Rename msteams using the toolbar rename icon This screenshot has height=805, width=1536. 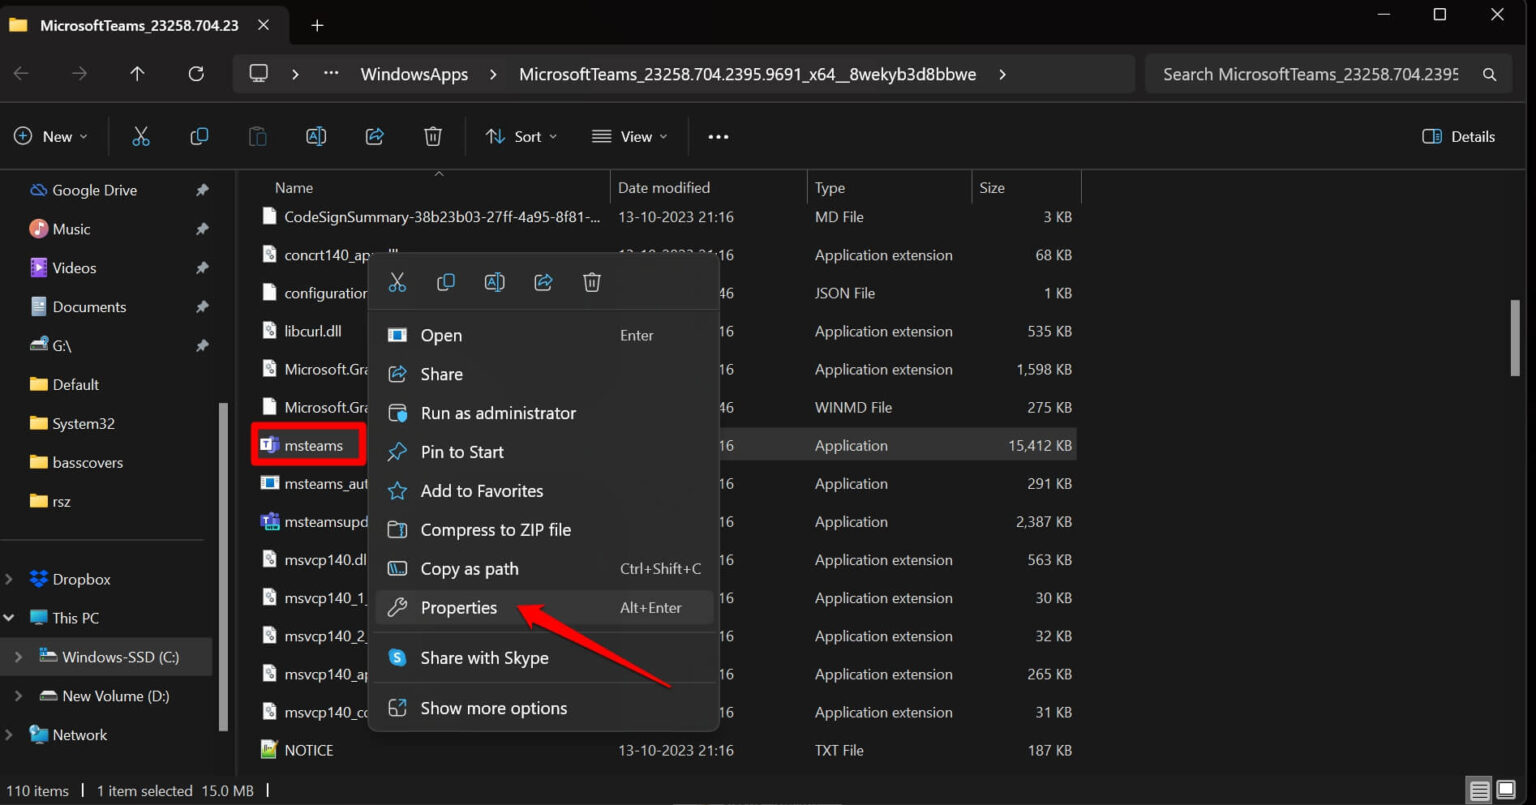pyautogui.click(x=316, y=136)
